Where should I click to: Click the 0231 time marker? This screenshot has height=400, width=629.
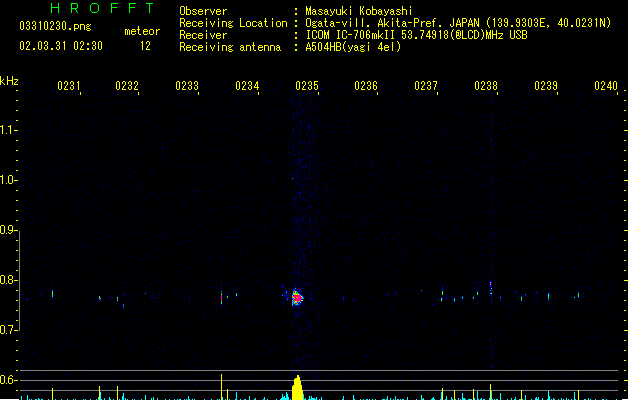click(69, 86)
